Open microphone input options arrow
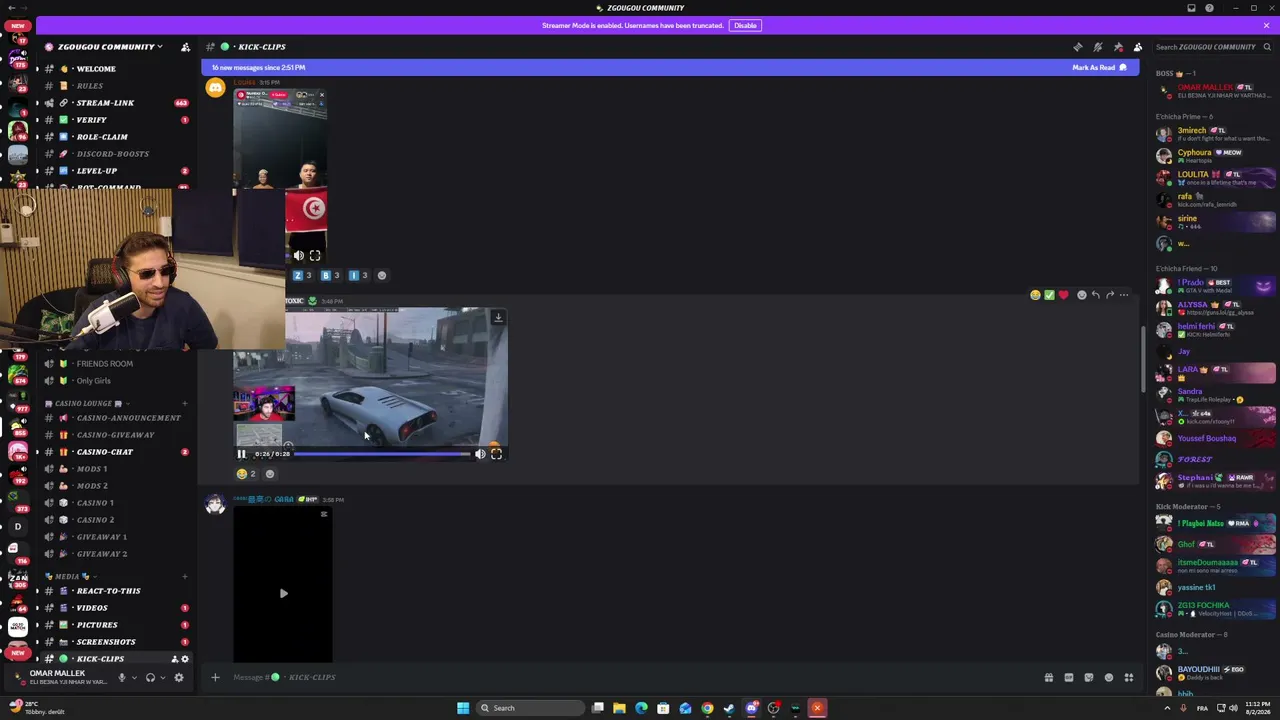Viewport: 1280px width, 720px height. coord(133,677)
